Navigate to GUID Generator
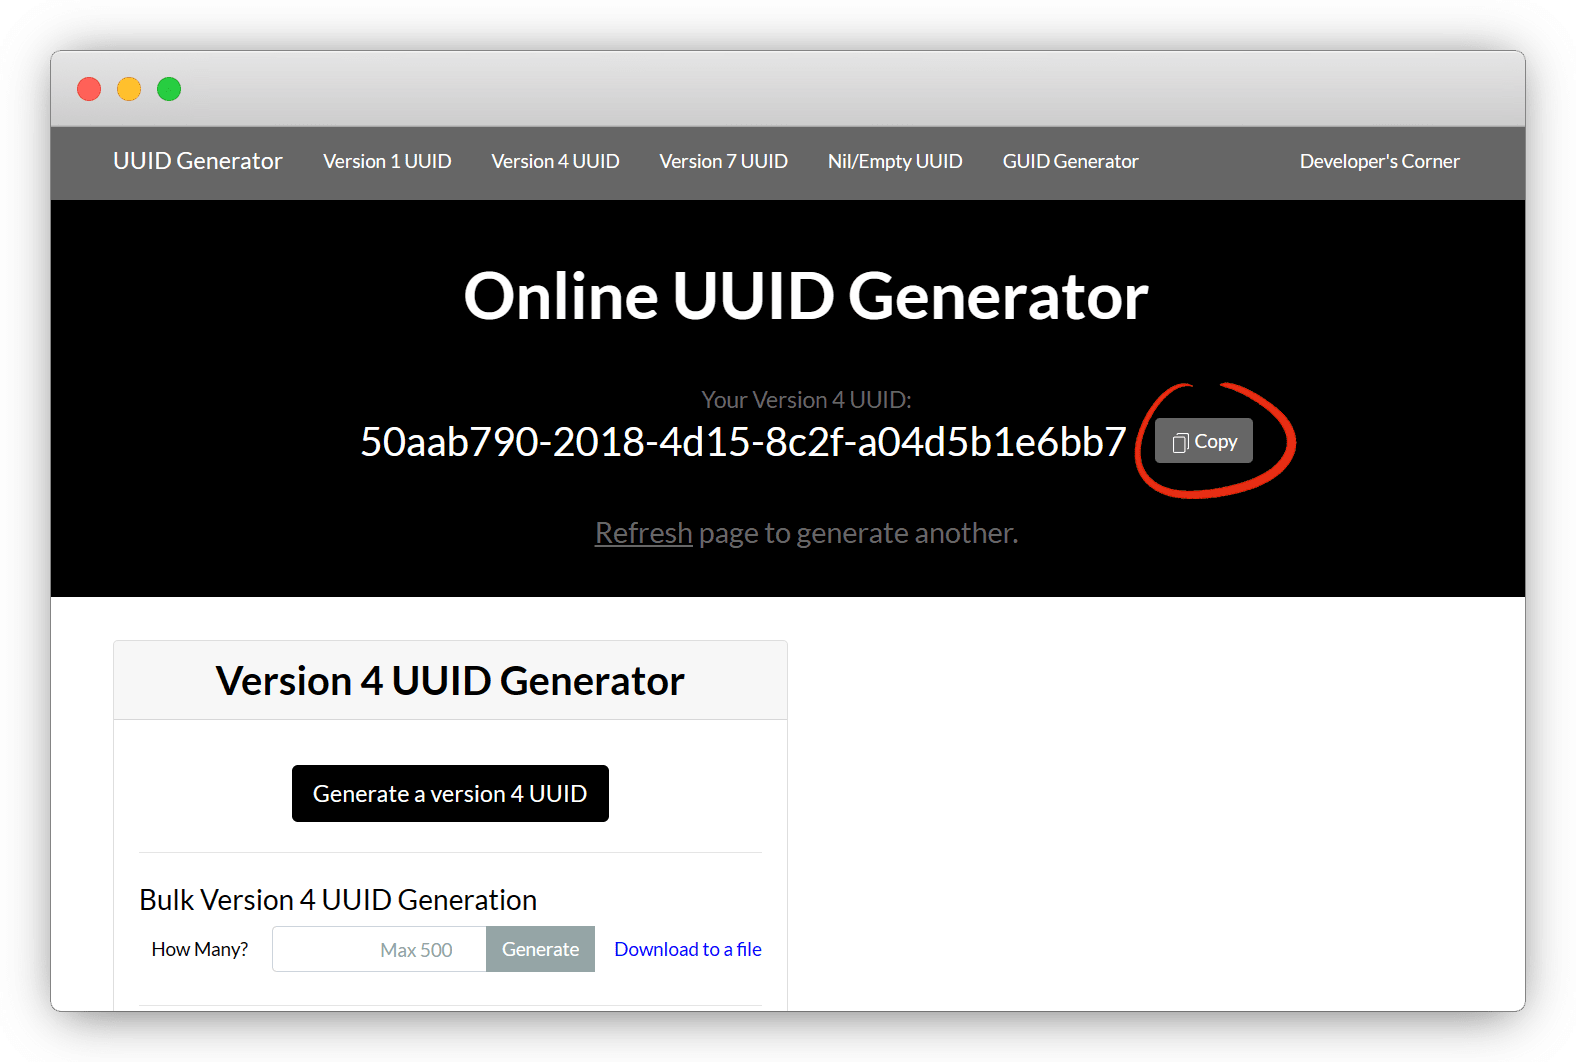The image size is (1576, 1062). (1070, 161)
